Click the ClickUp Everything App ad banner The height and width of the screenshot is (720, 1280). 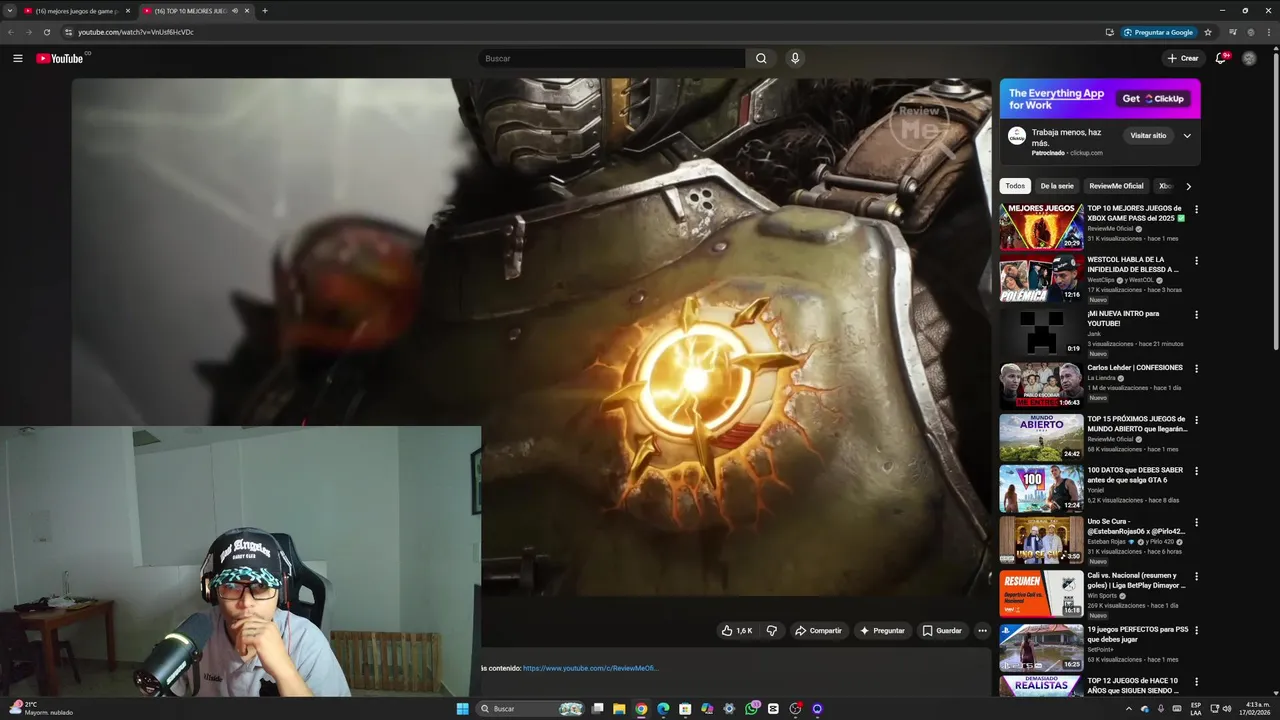[x=1100, y=99]
